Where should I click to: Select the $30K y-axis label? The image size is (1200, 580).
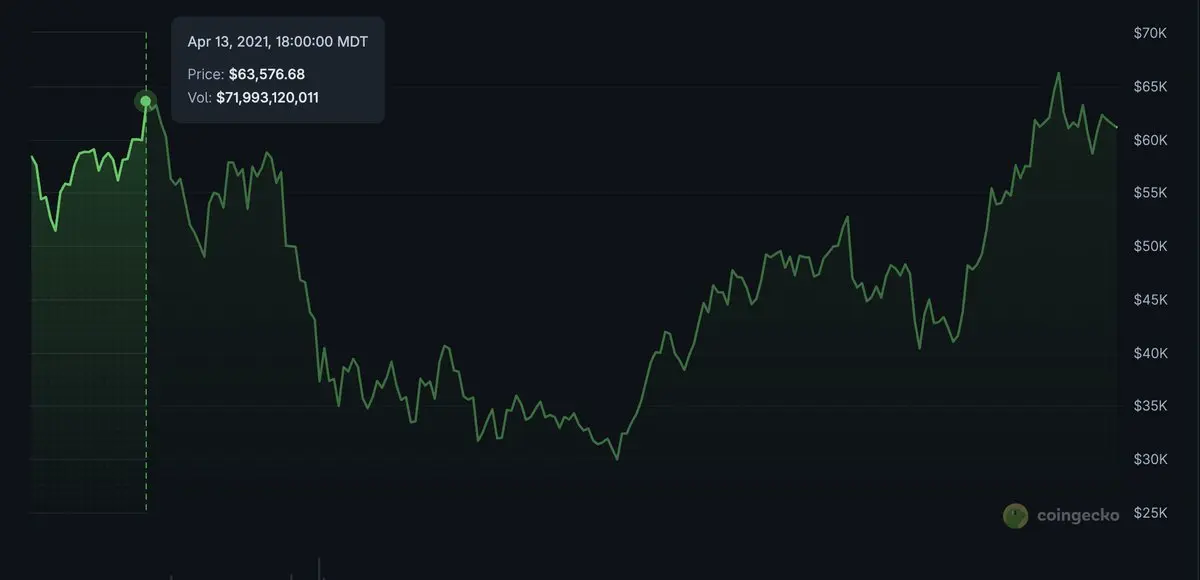(x=1150, y=460)
